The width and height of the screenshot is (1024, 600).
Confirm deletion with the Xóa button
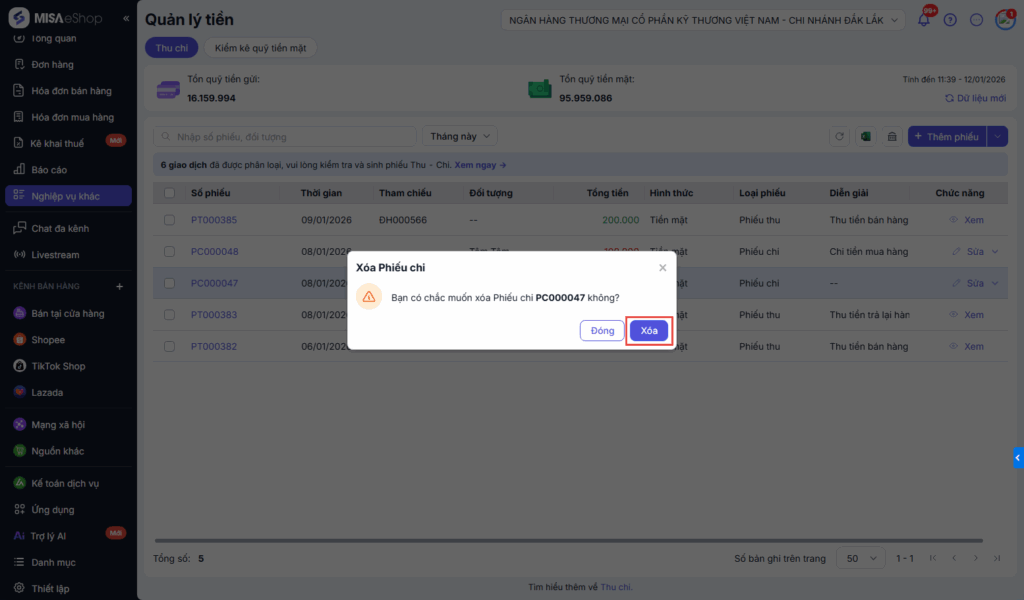[x=648, y=330]
